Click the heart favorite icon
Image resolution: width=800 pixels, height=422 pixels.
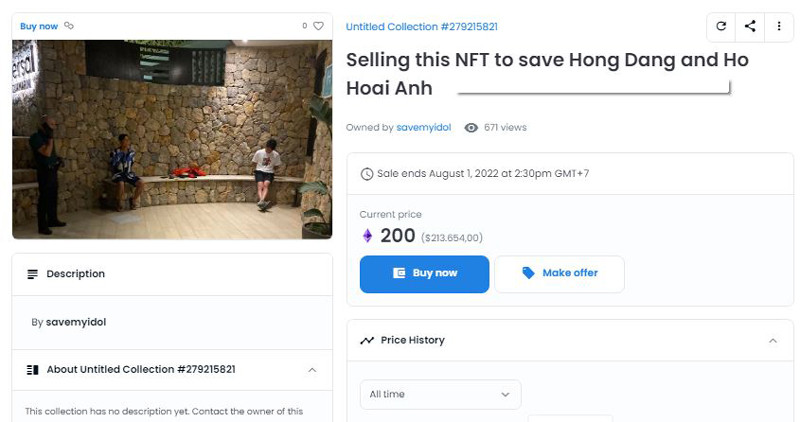pos(319,26)
